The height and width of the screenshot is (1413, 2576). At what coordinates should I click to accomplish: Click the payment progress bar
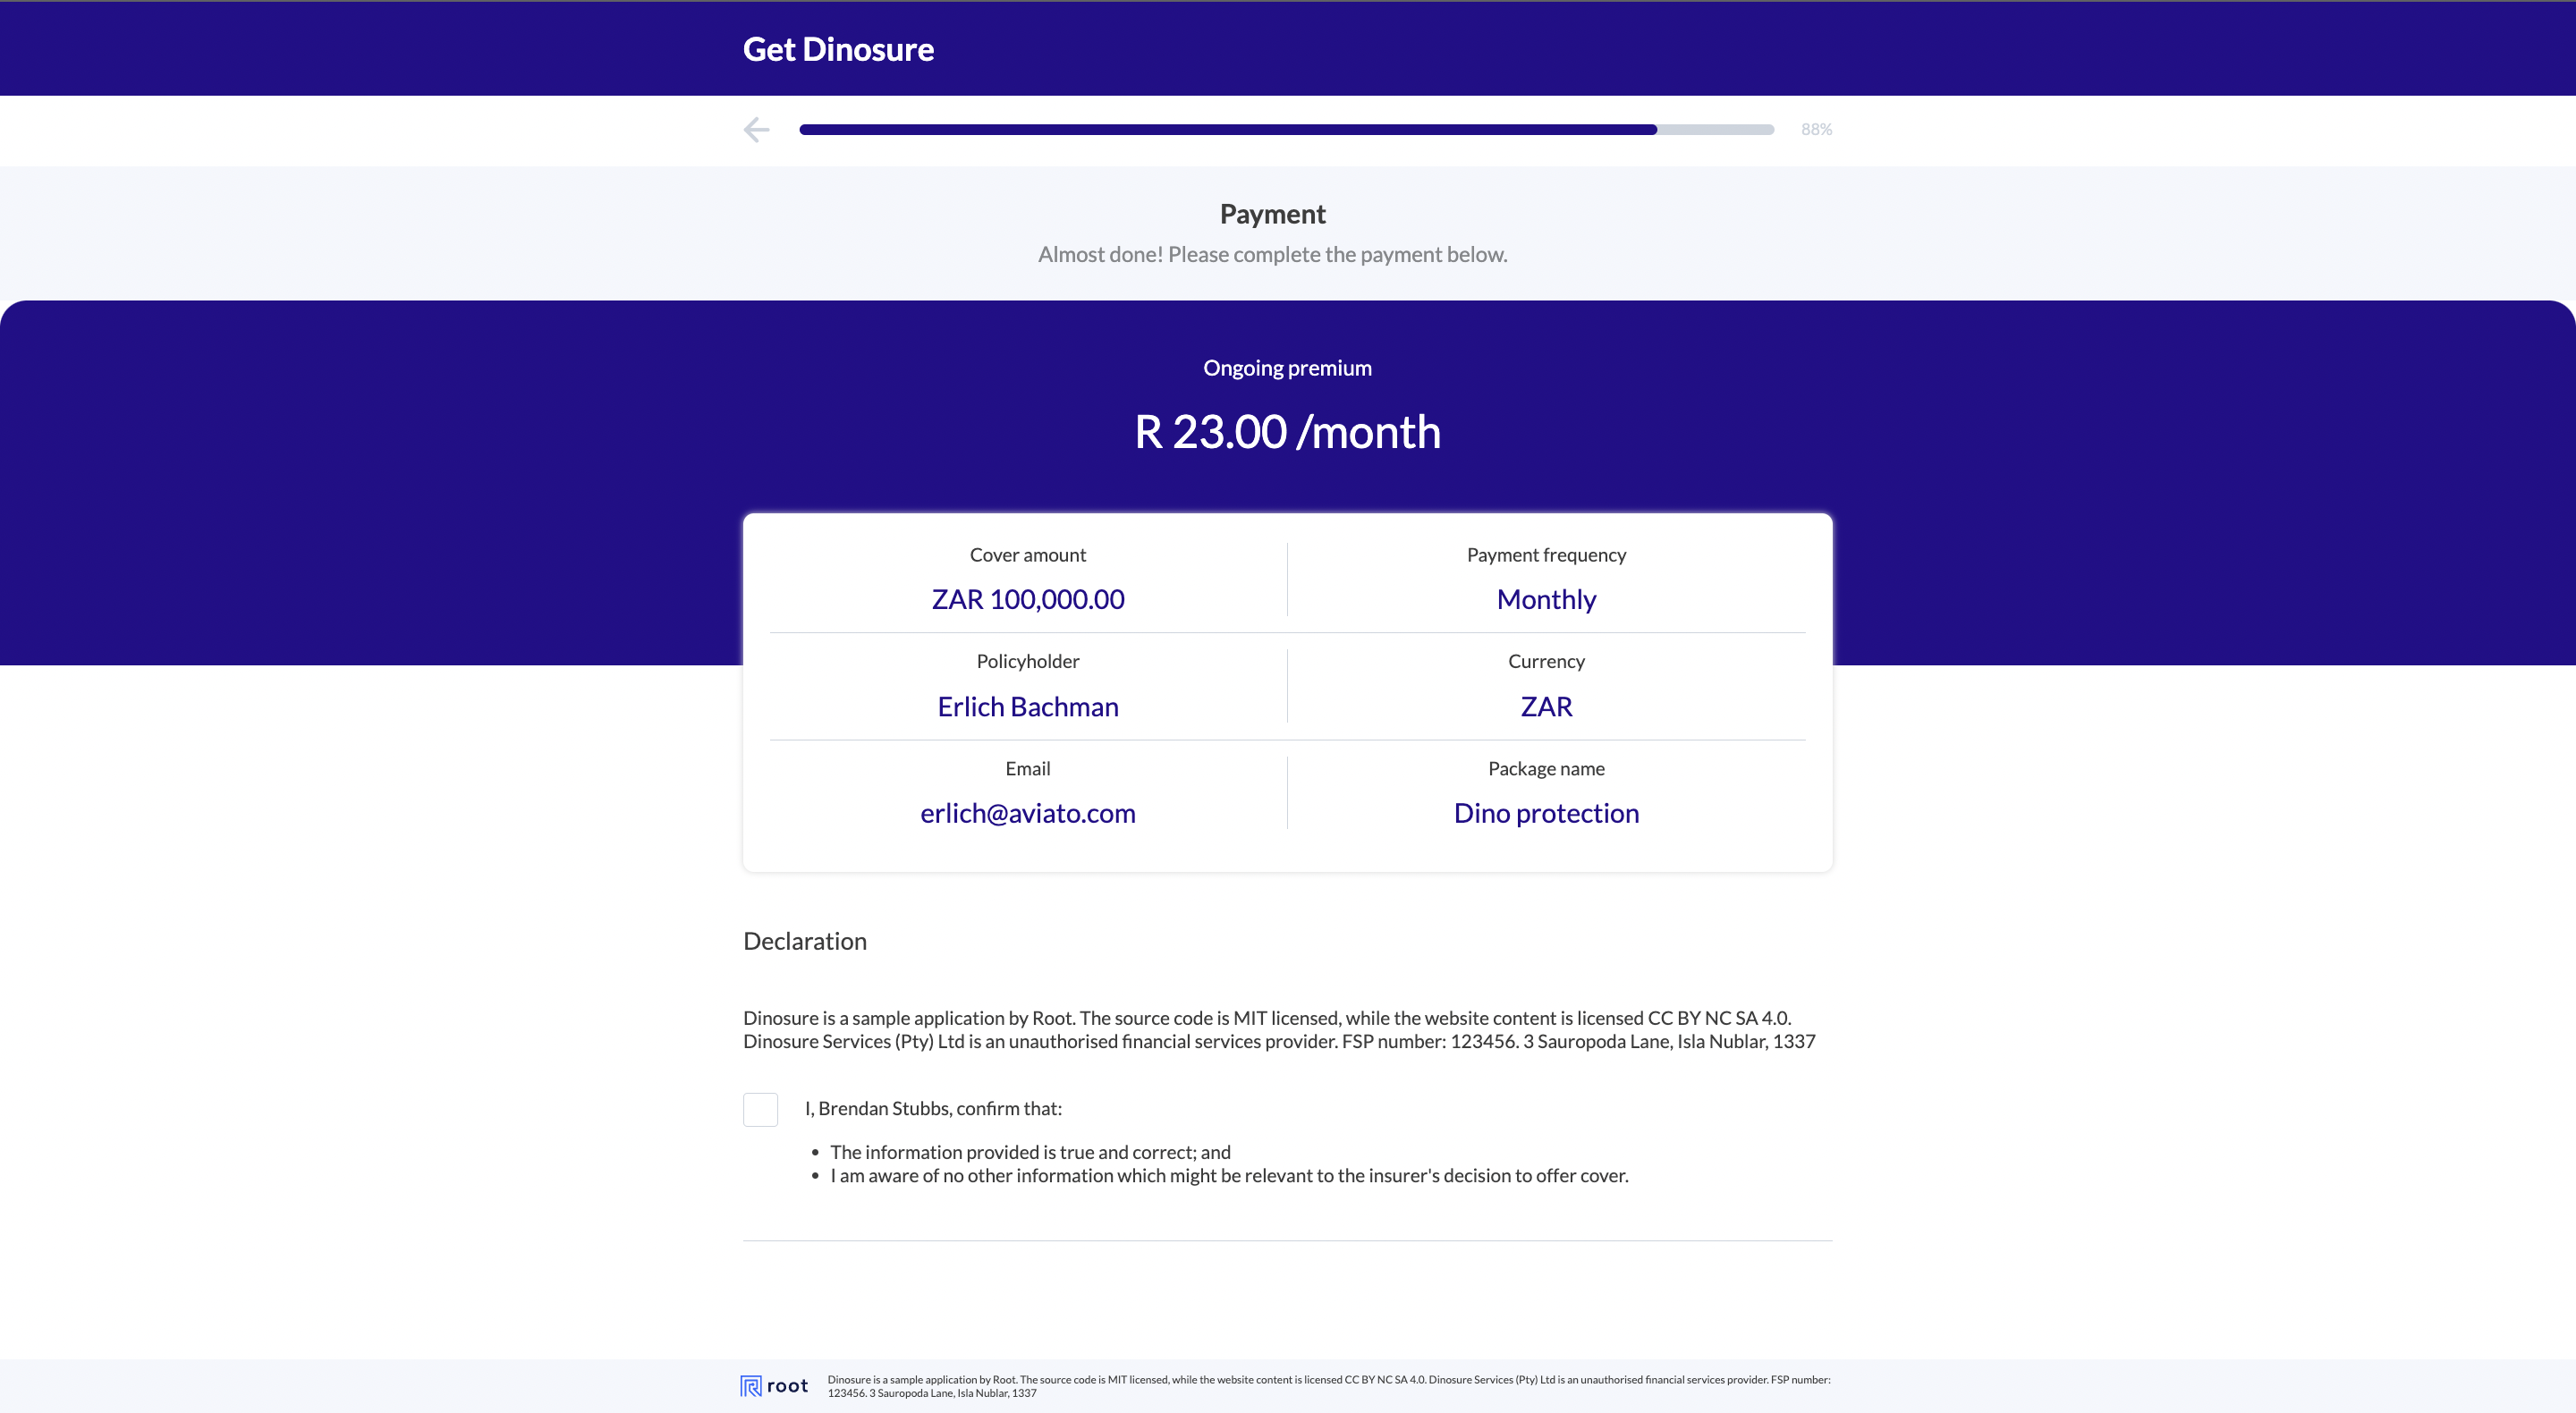coord(1286,129)
